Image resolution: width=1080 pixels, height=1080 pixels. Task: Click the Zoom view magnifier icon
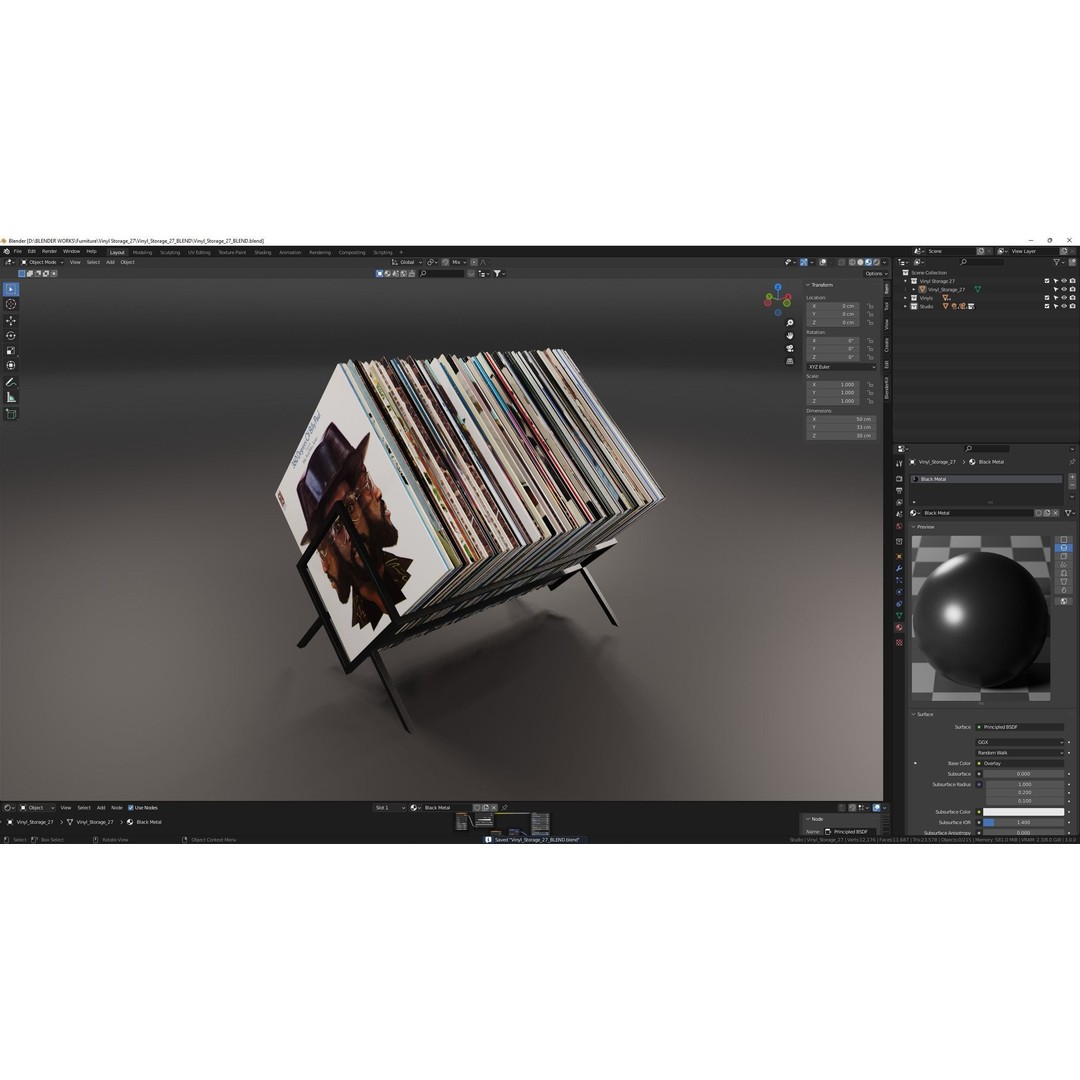[x=790, y=323]
